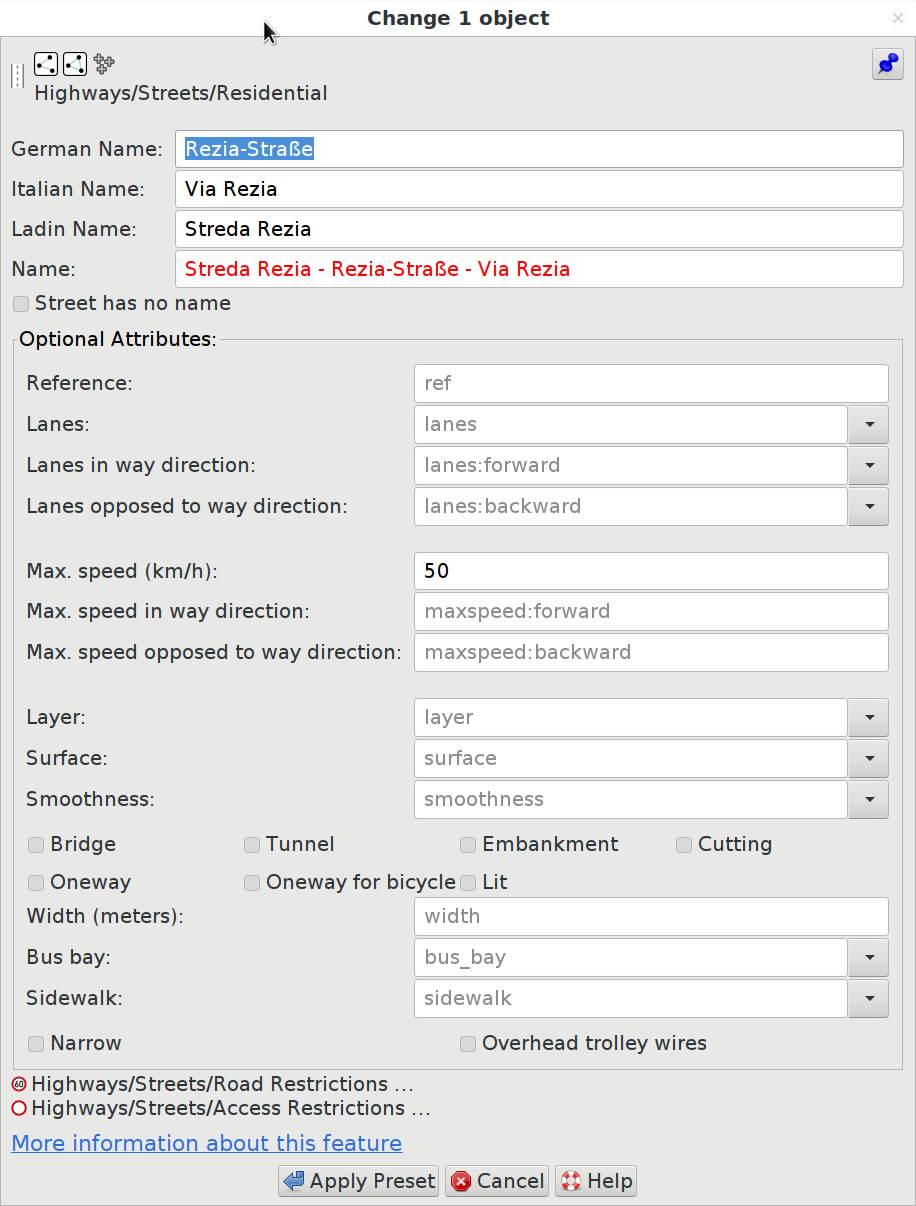
Task: Open the Lanes in way direction dropdown
Action: (869, 465)
